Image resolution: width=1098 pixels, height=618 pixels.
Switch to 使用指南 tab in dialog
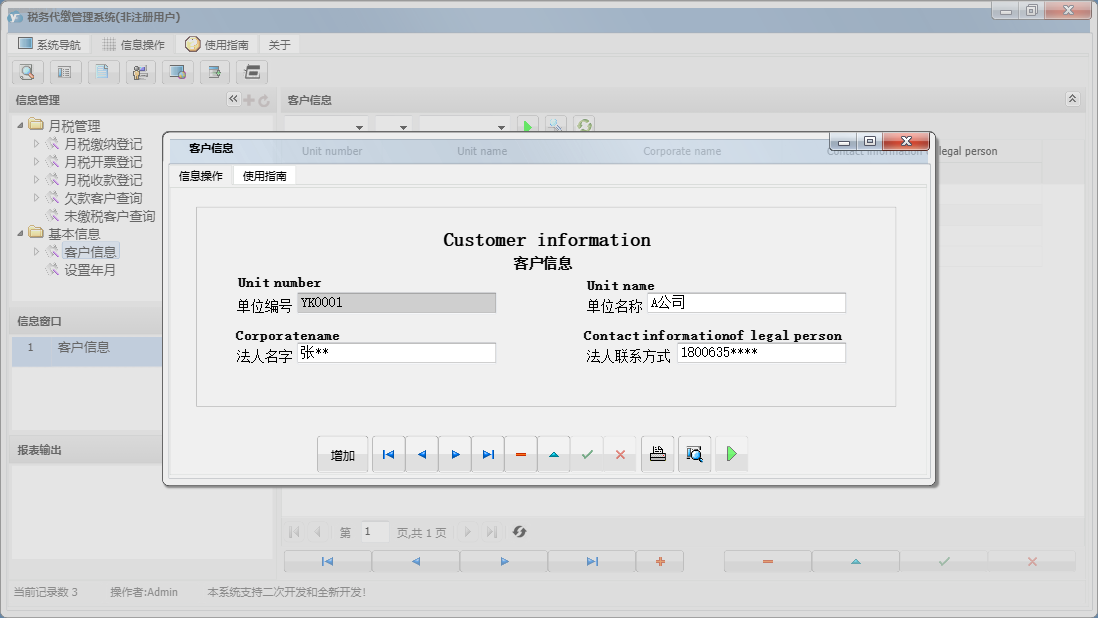coord(264,176)
